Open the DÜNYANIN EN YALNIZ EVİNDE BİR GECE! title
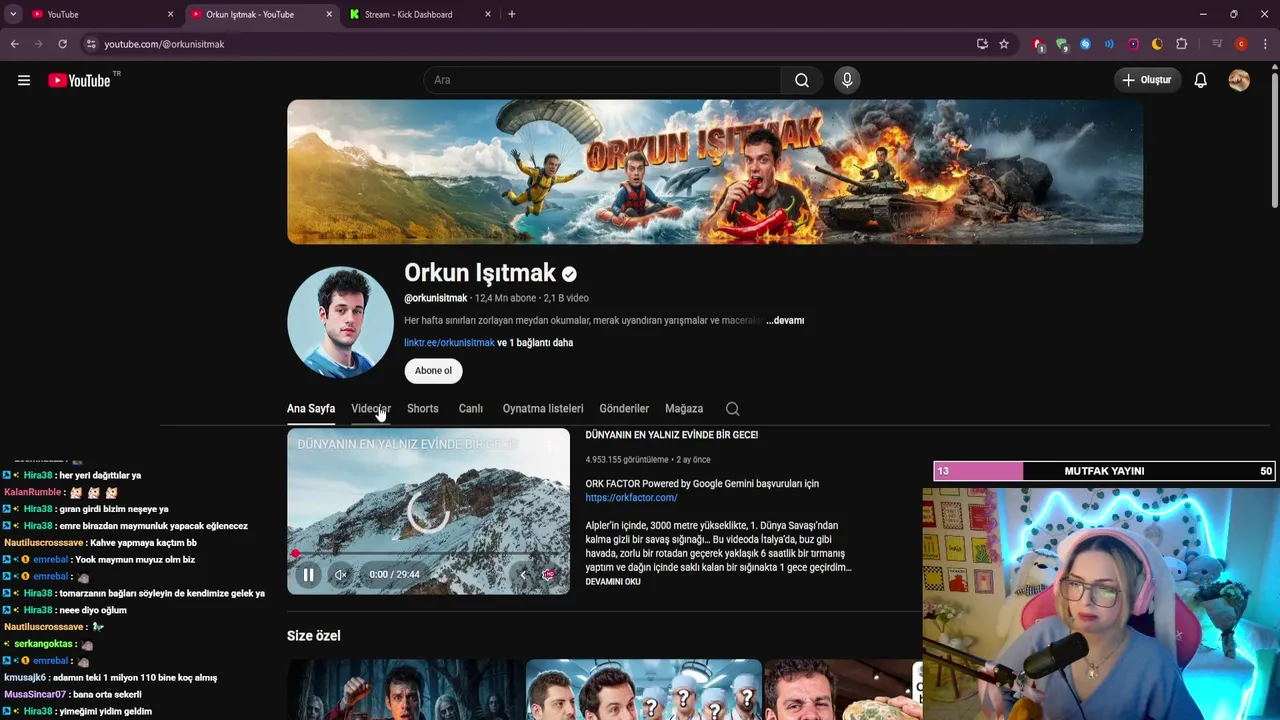The width and height of the screenshot is (1280, 720). click(x=671, y=435)
